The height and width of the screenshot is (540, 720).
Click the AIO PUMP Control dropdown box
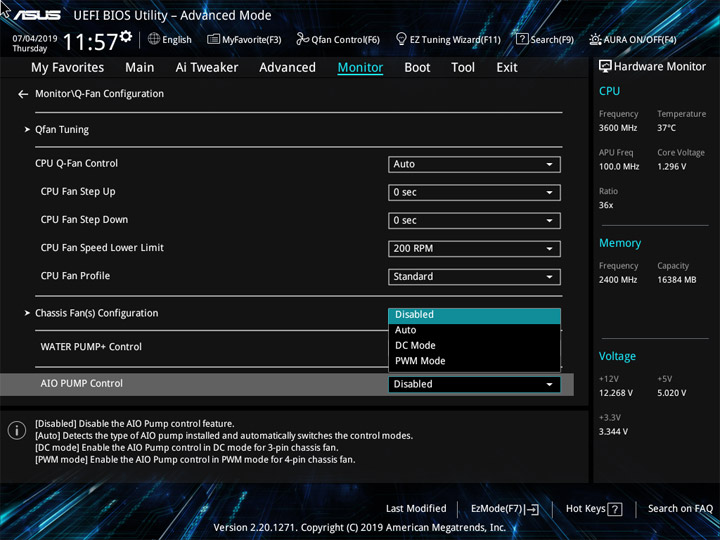(474, 384)
